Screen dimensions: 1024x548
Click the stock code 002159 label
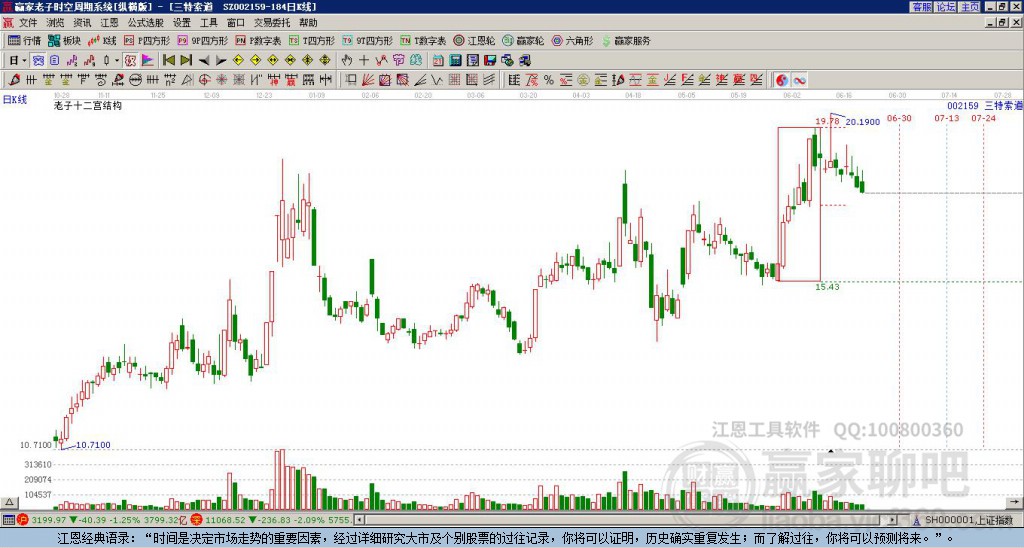tap(963, 105)
